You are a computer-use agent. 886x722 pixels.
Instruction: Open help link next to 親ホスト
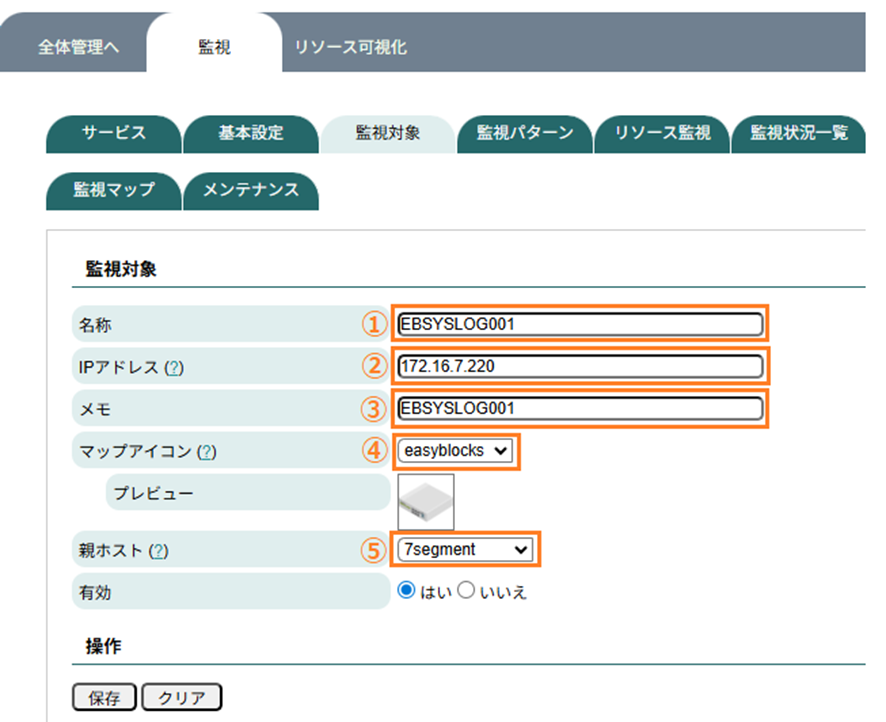click(x=157, y=551)
